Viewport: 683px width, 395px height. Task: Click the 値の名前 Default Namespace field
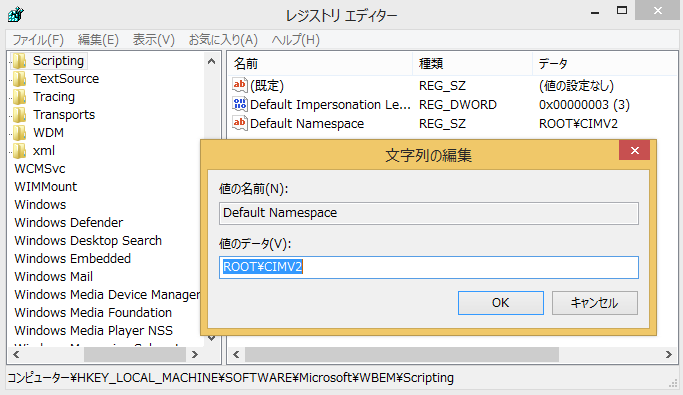(x=429, y=213)
